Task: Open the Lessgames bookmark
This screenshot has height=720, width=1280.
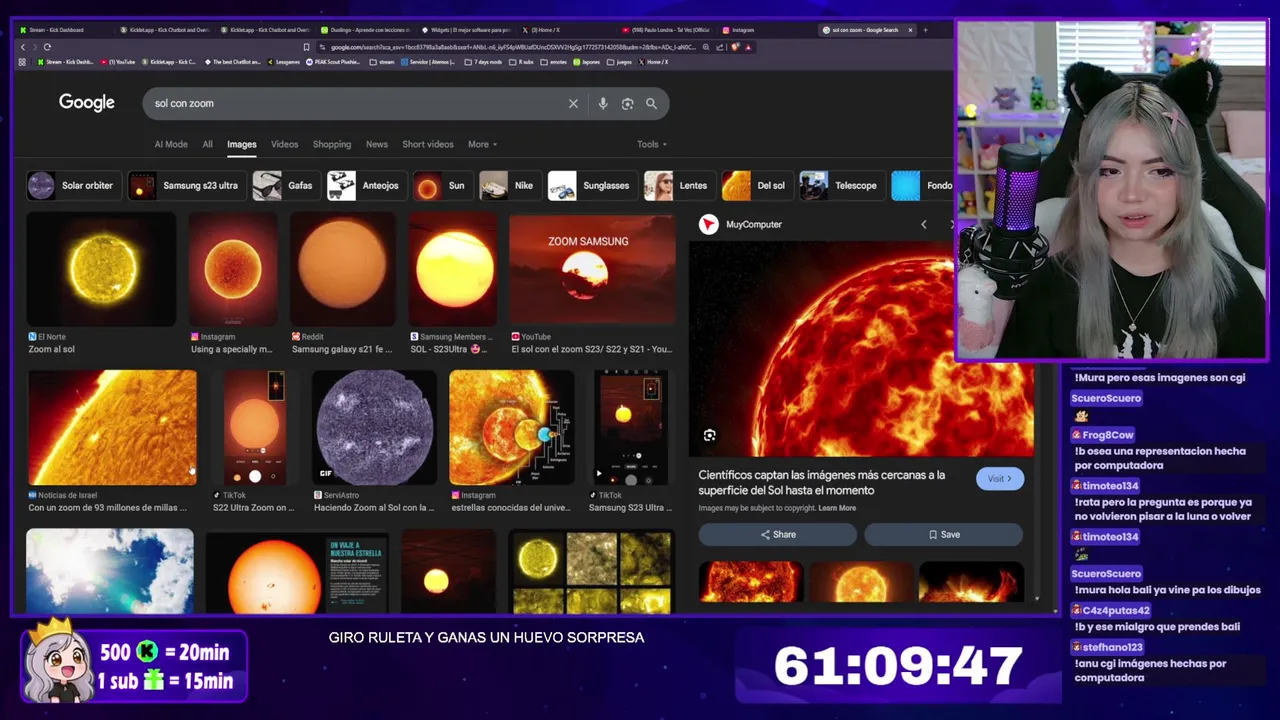Action: 283,62
